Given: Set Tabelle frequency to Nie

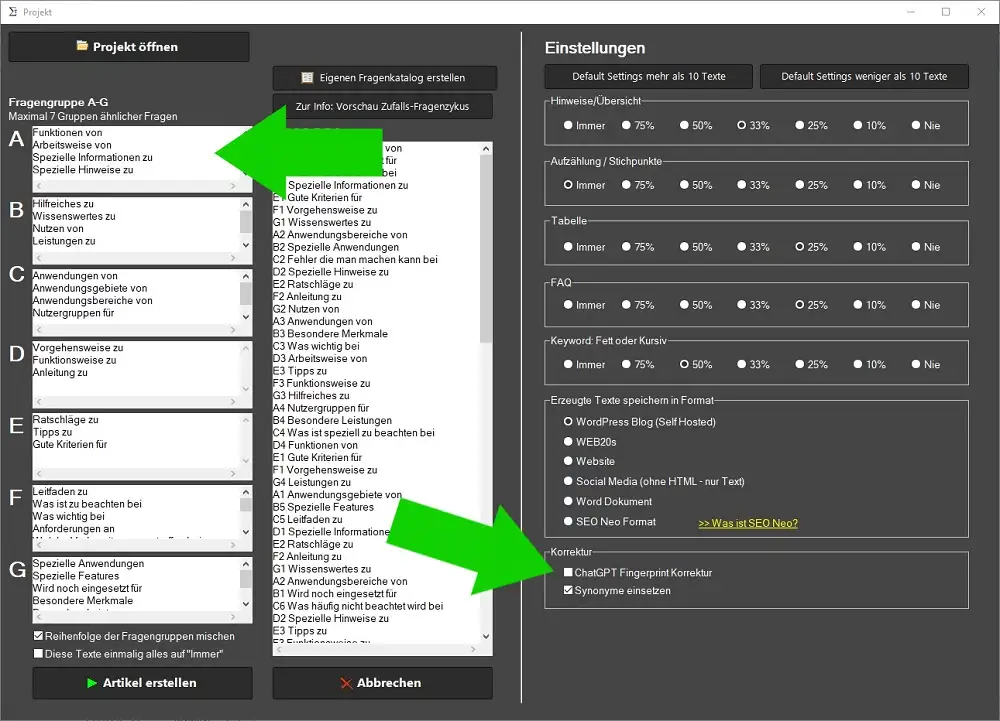Looking at the screenshot, I should 916,247.
